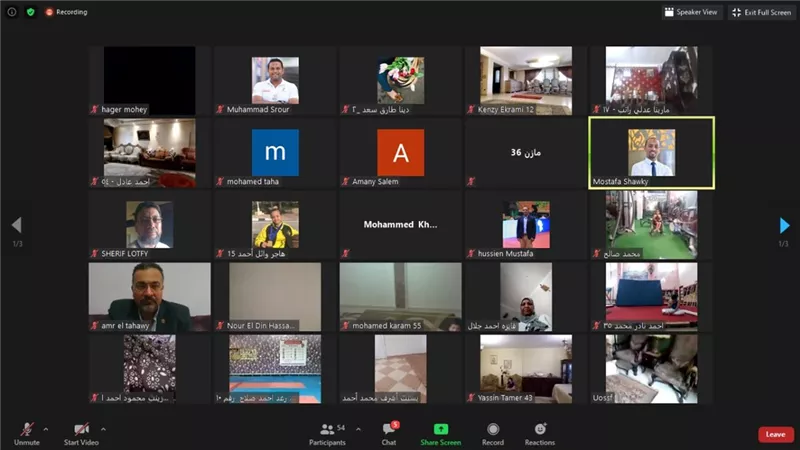Start meeting Record
The width and height of the screenshot is (800, 450).
click(x=493, y=434)
